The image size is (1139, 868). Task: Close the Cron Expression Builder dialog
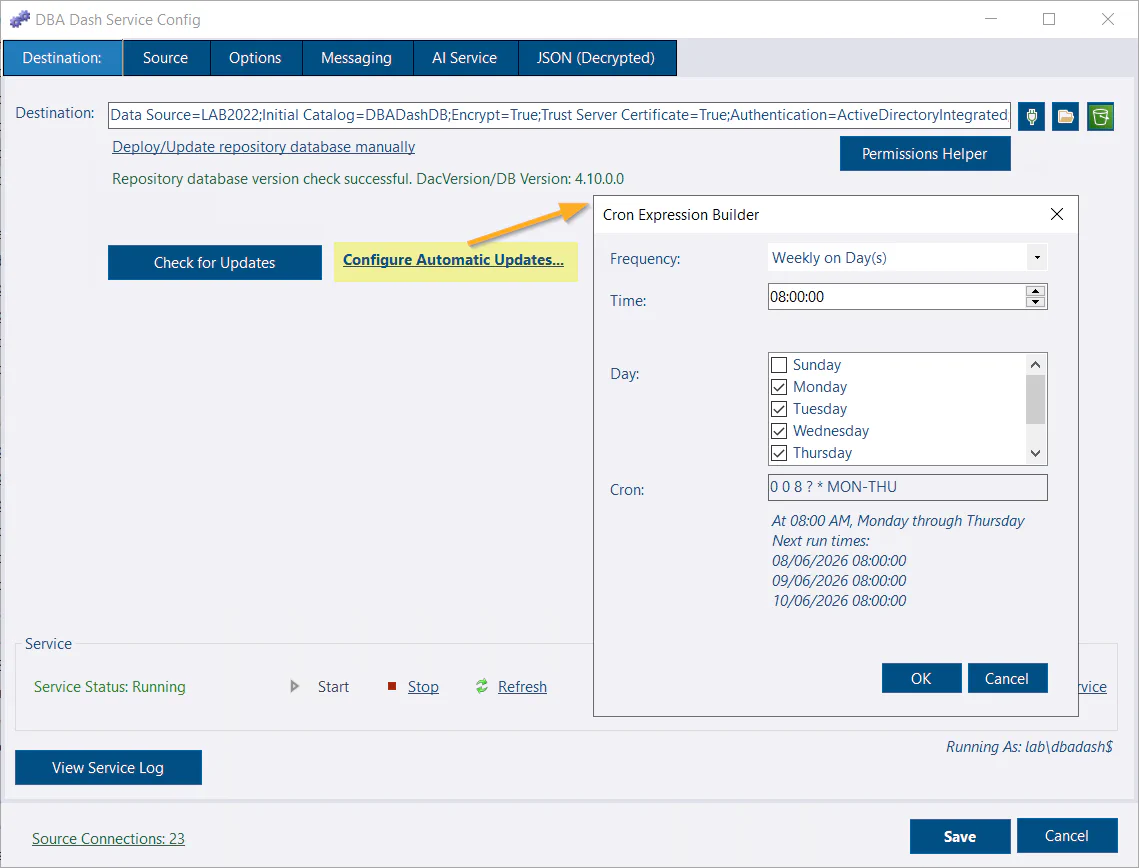pos(1057,214)
